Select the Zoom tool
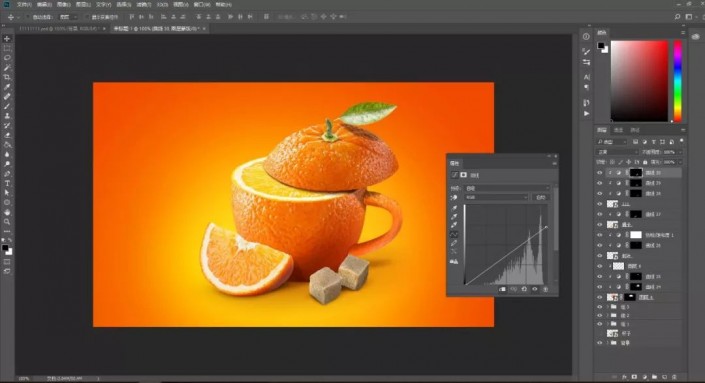The width and height of the screenshot is (705, 383). [7, 222]
